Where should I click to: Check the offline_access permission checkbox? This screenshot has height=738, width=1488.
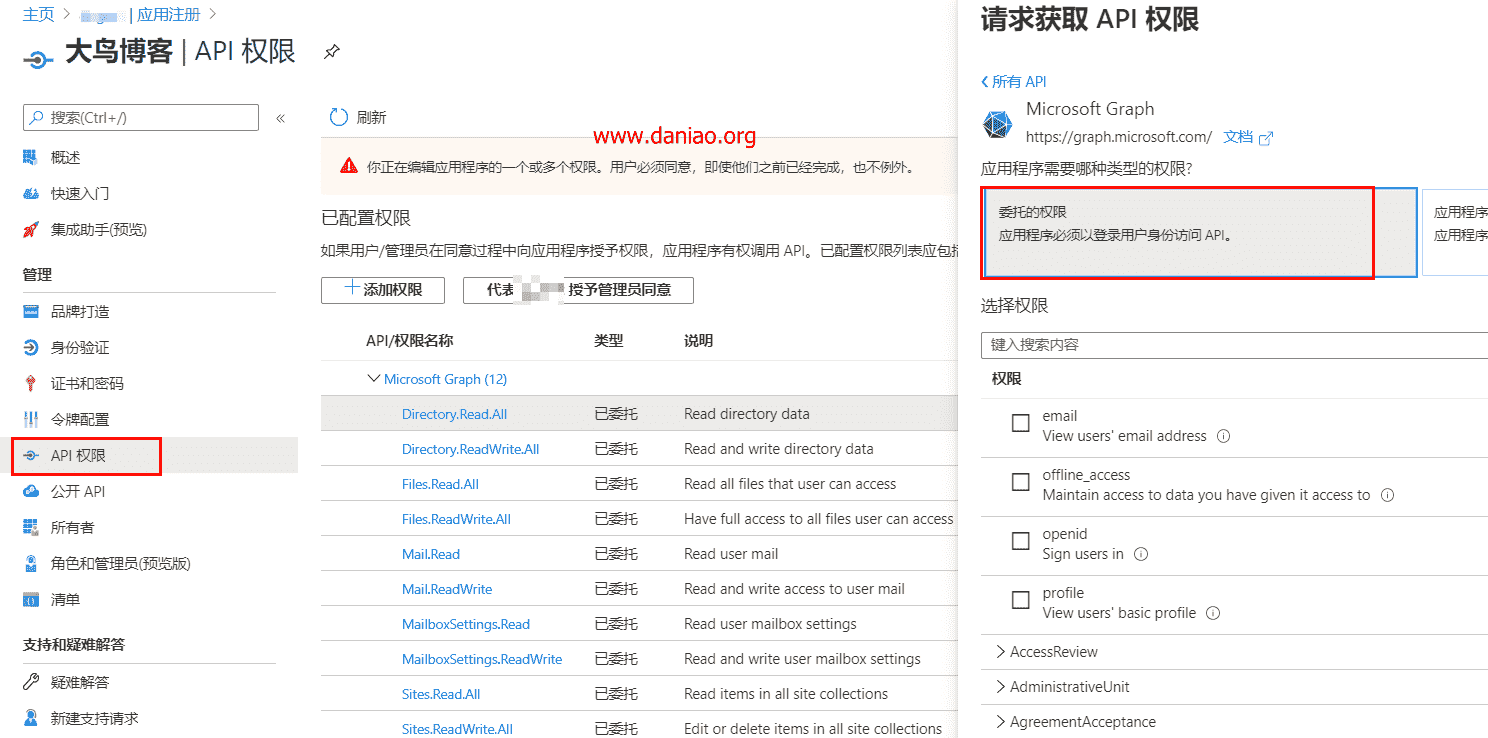[x=1020, y=482]
